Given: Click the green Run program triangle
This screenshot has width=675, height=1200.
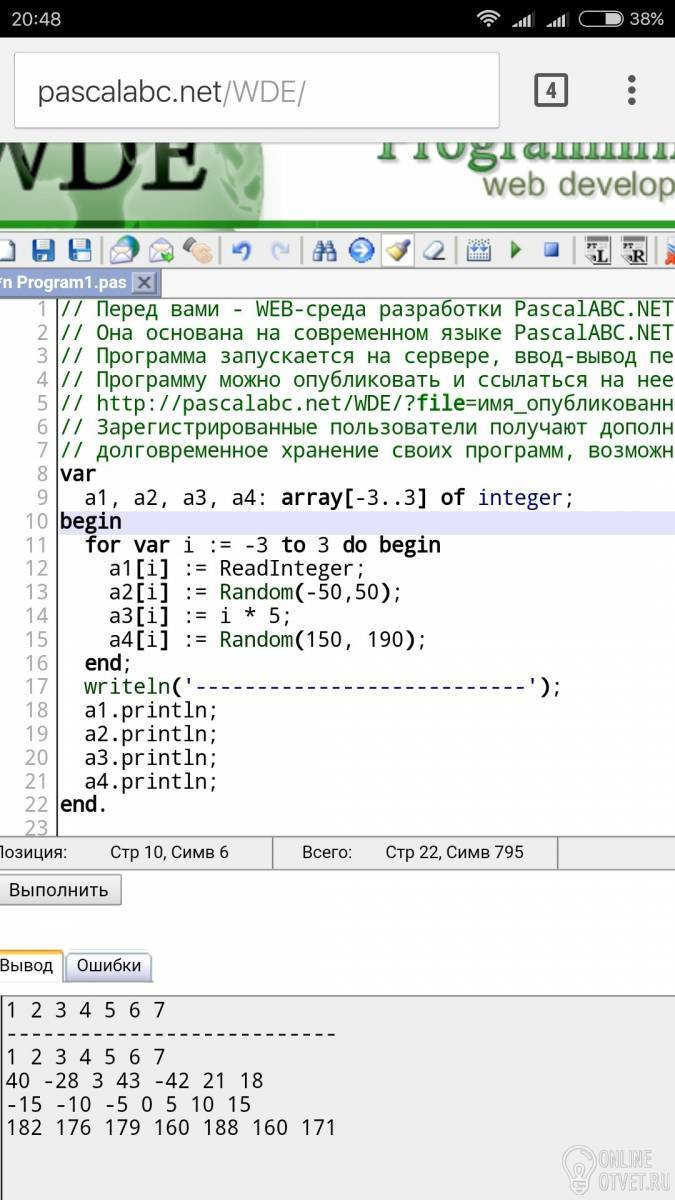Looking at the screenshot, I should (516, 250).
